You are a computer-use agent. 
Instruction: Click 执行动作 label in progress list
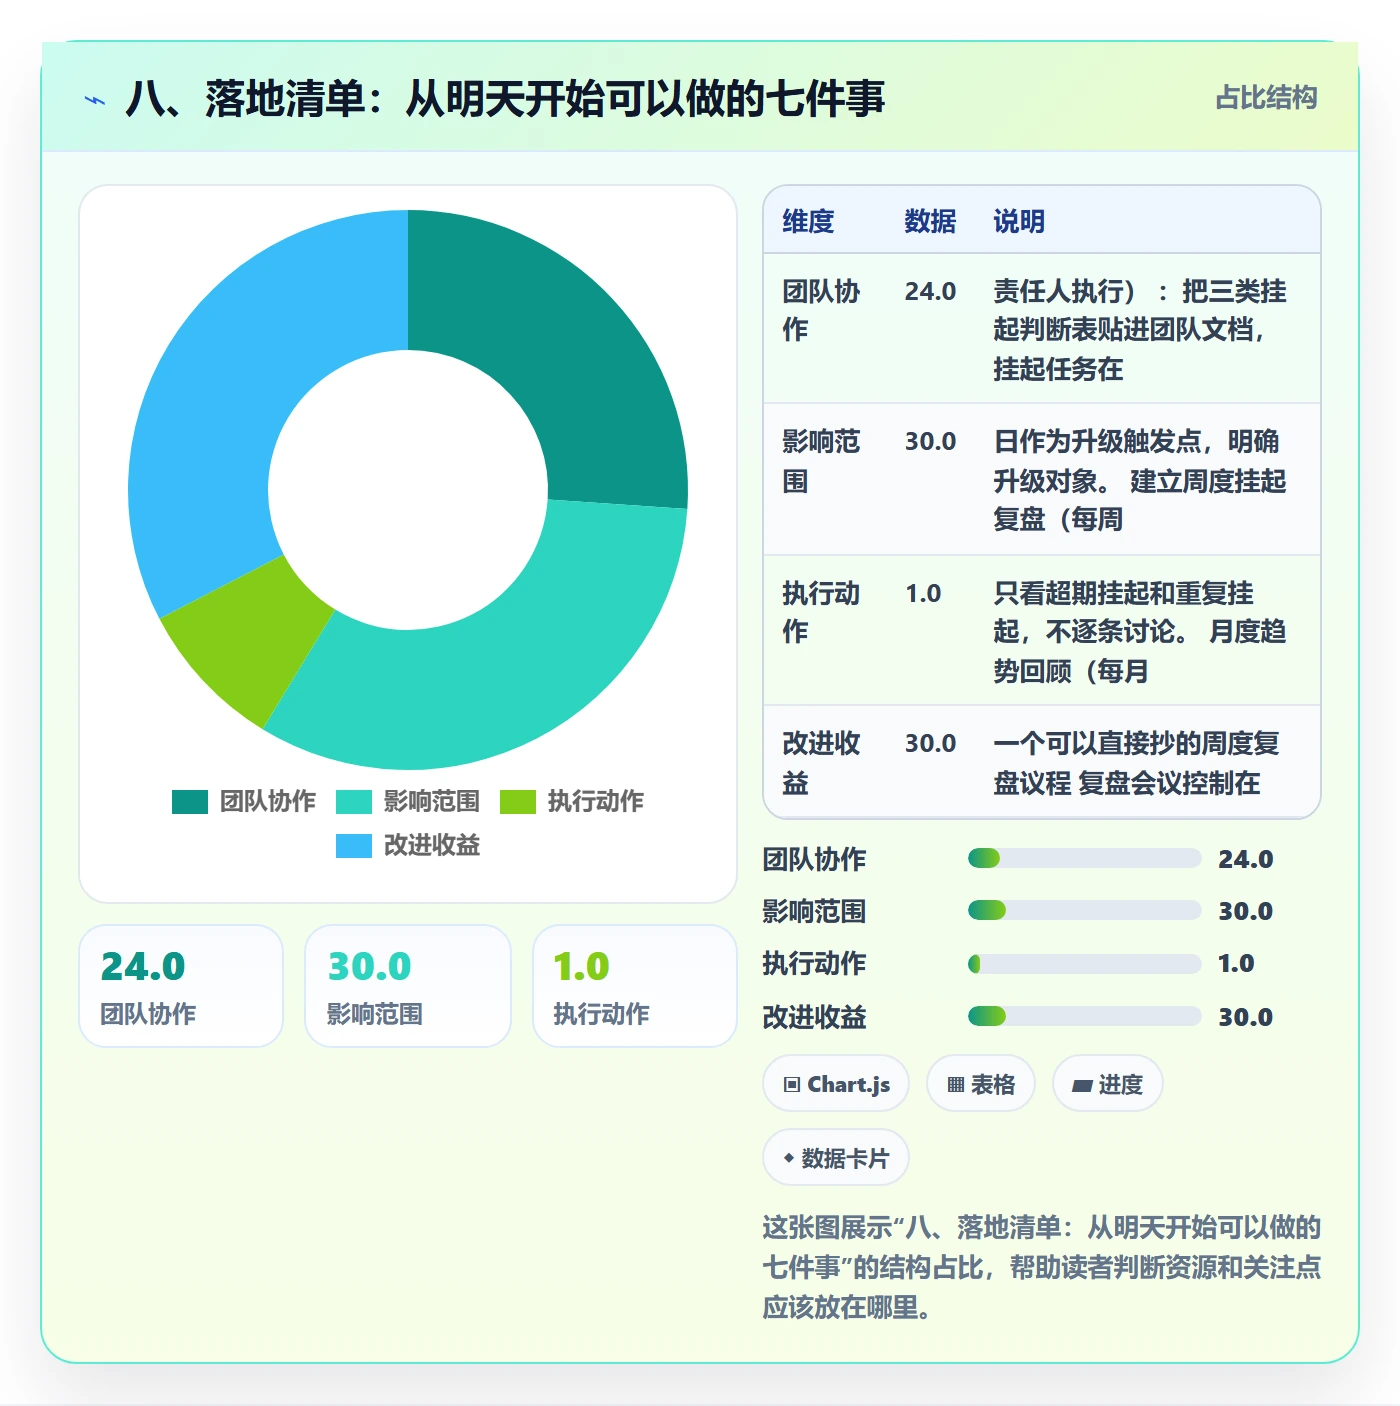click(814, 963)
